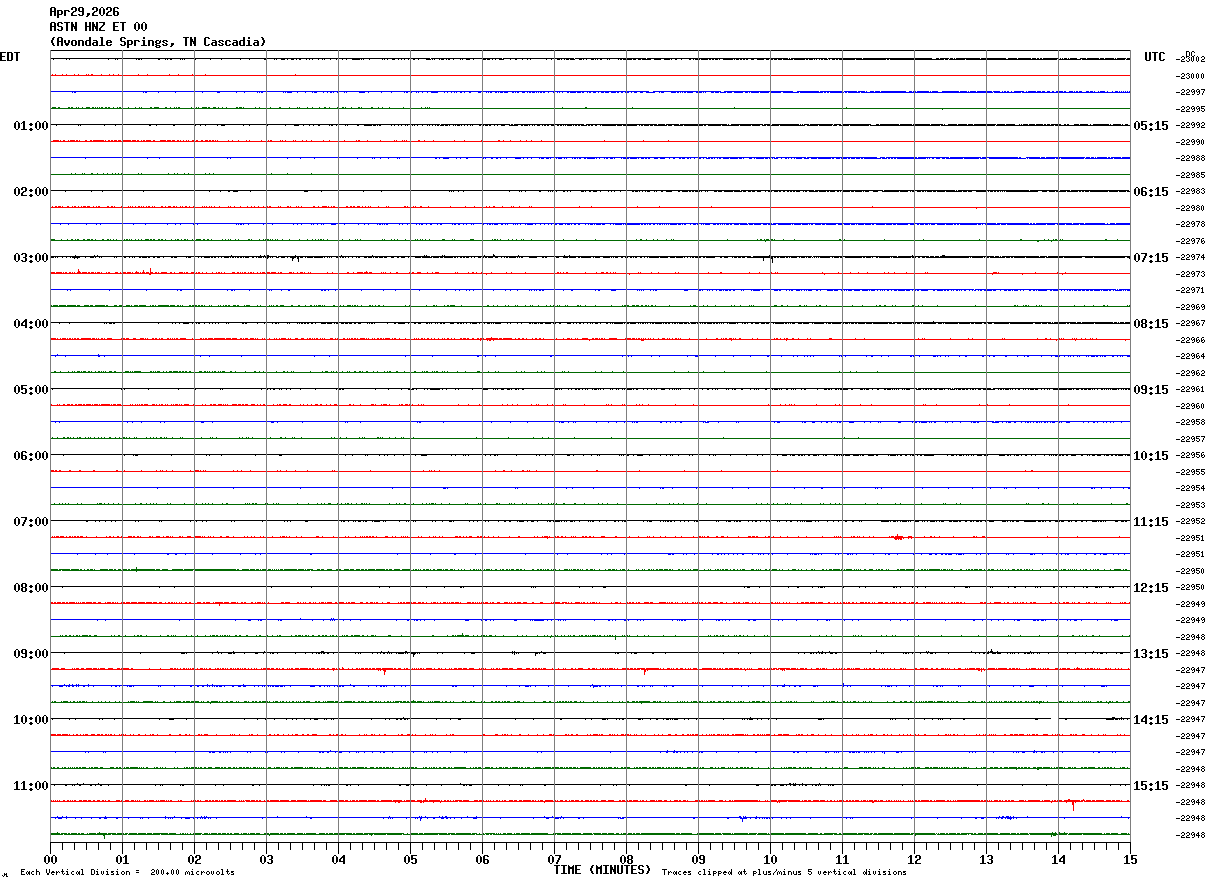Select the 05:00 EDT row label

pos(30,390)
